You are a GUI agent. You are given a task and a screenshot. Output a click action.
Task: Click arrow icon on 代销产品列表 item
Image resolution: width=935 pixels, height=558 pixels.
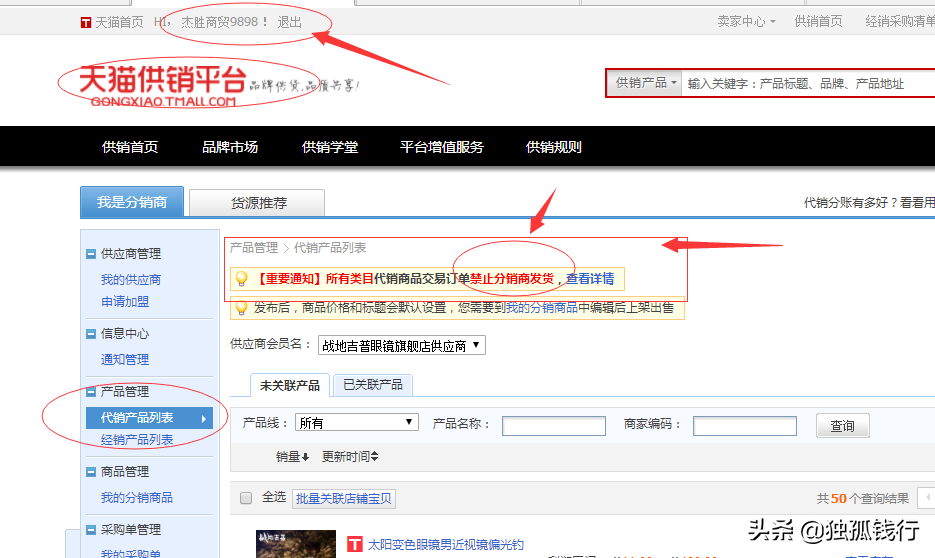point(204,418)
